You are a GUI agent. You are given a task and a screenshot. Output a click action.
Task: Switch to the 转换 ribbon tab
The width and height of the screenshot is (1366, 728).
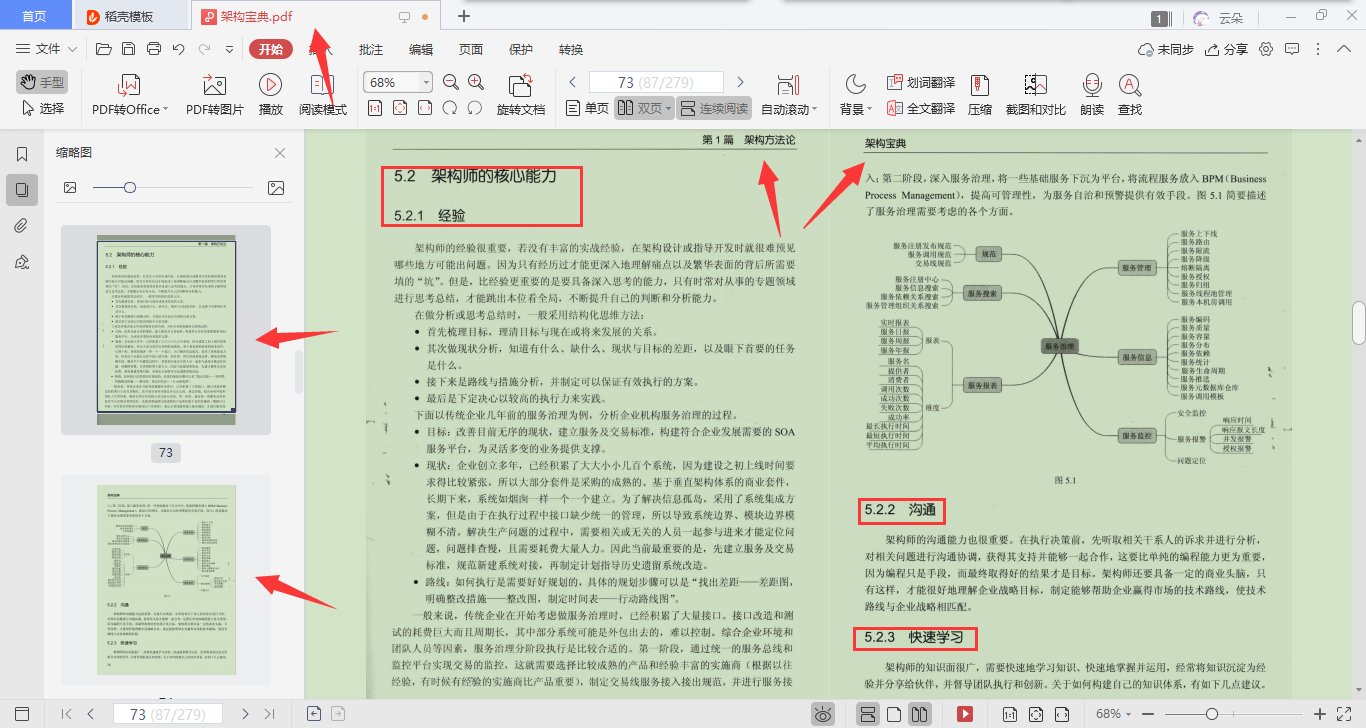click(x=571, y=49)
